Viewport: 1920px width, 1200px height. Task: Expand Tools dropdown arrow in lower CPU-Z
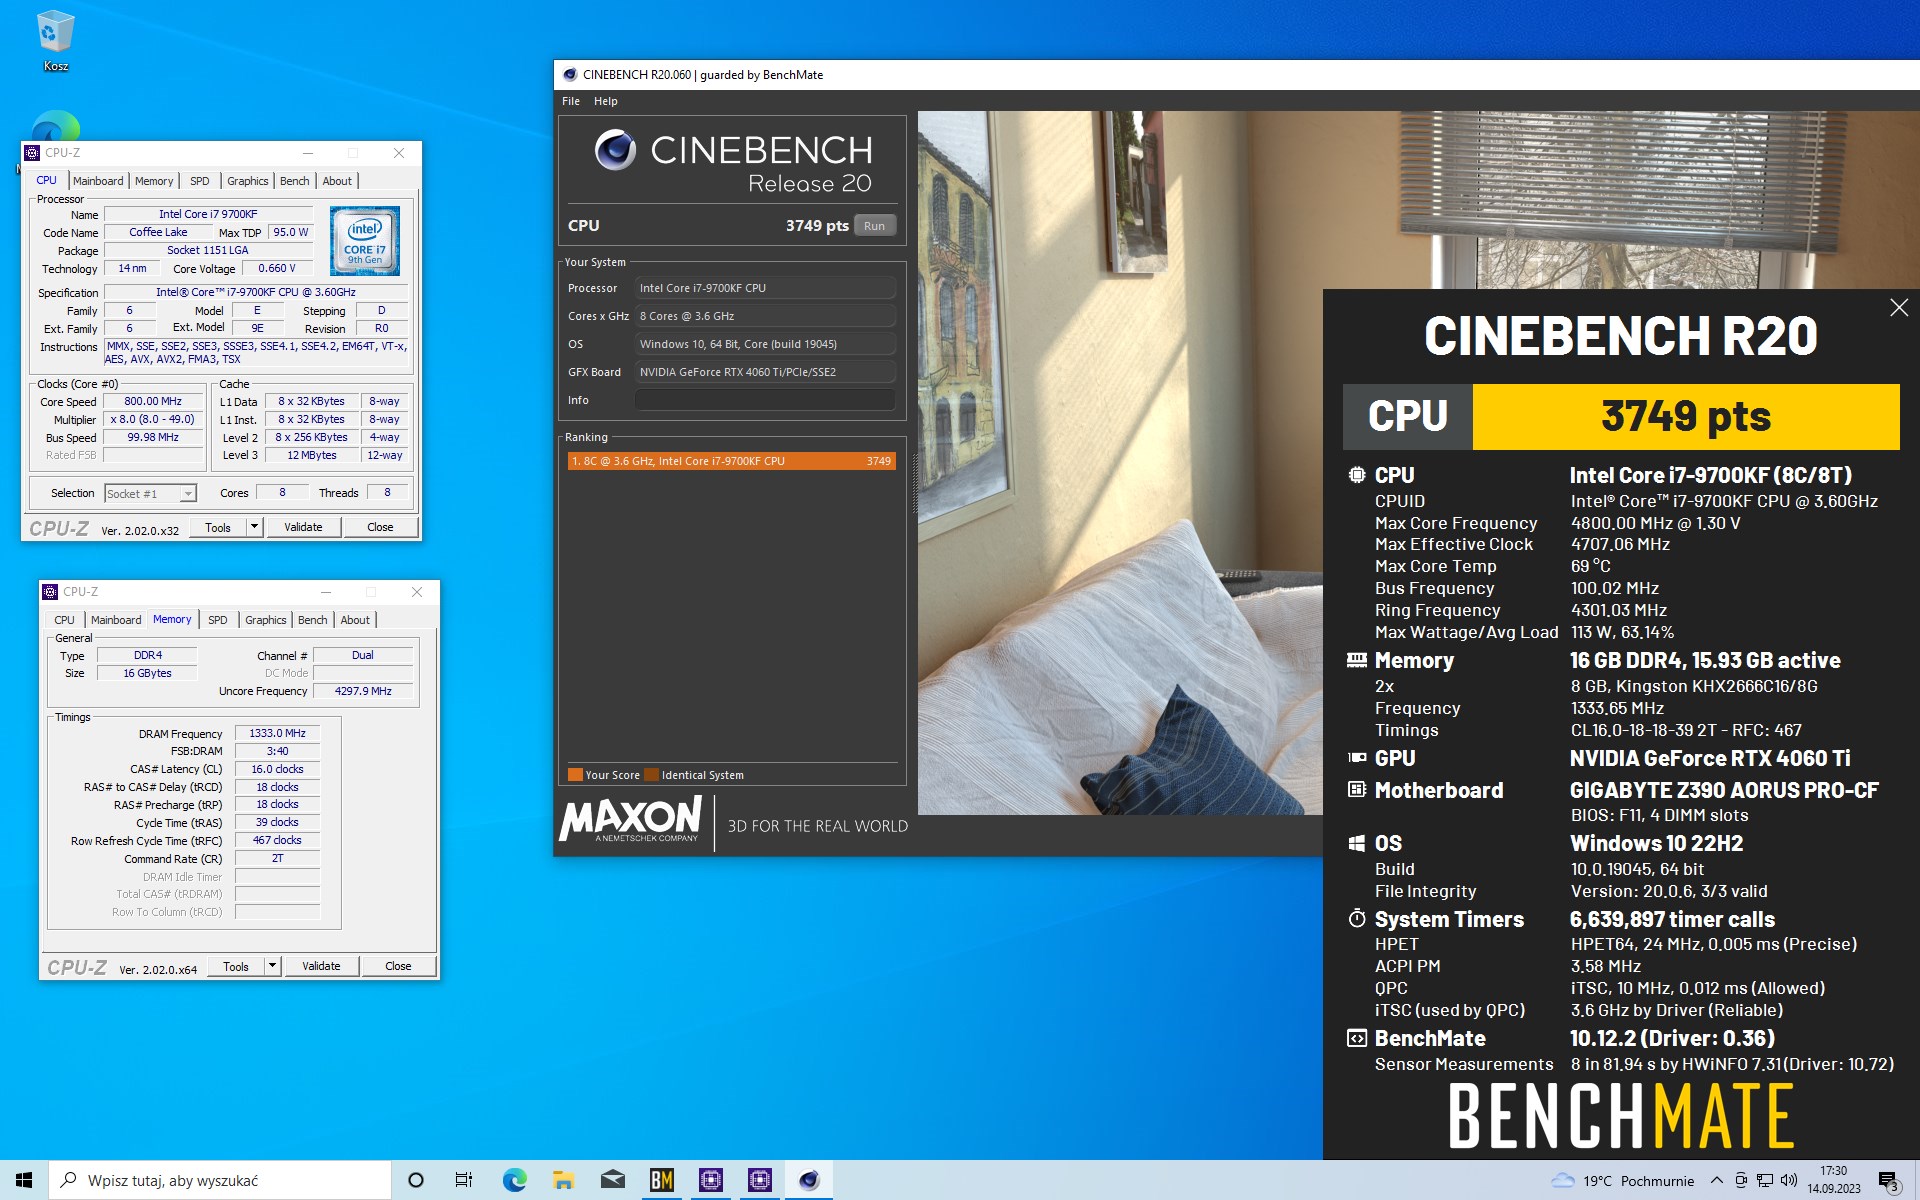click(x=272, y=966)
